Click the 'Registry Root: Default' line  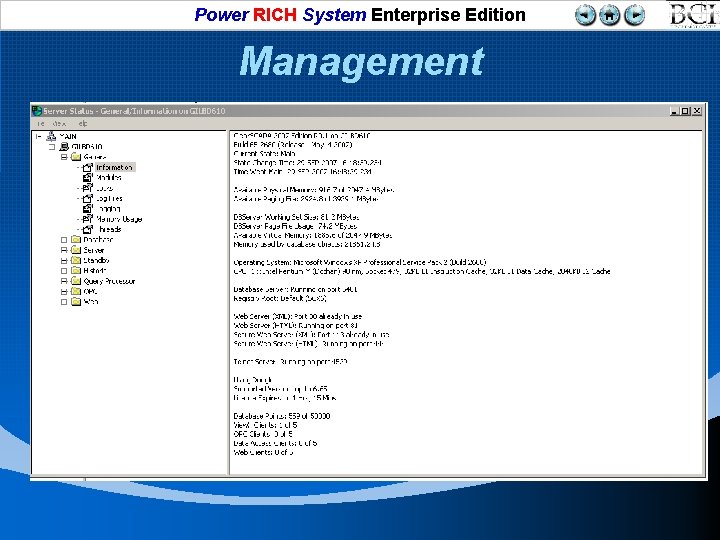coord(280,298)
